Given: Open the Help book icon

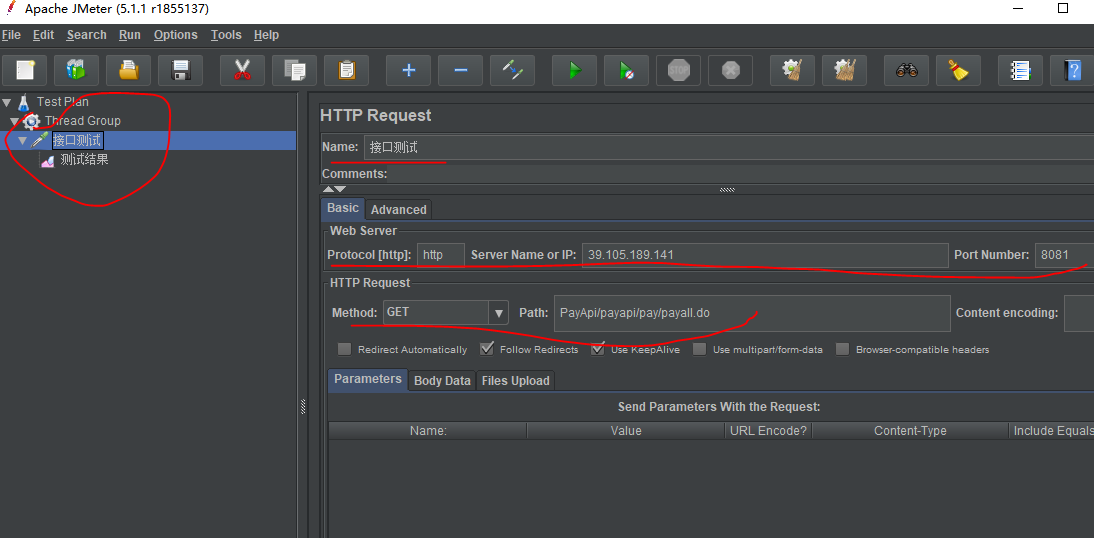Looking at the screenshot, I should point(1072,70).
